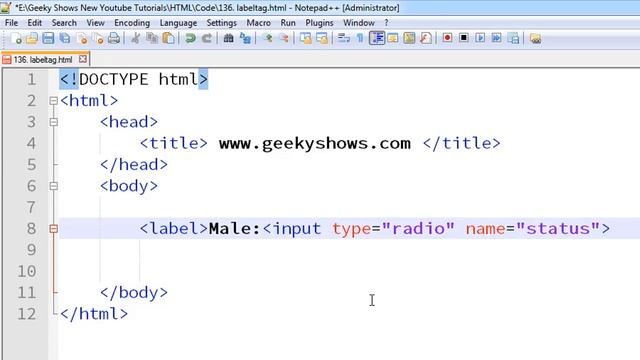Toggle Show All Characters pilcrow icon
This screenshot has width=640, height=360.
[x=360, y=38]
